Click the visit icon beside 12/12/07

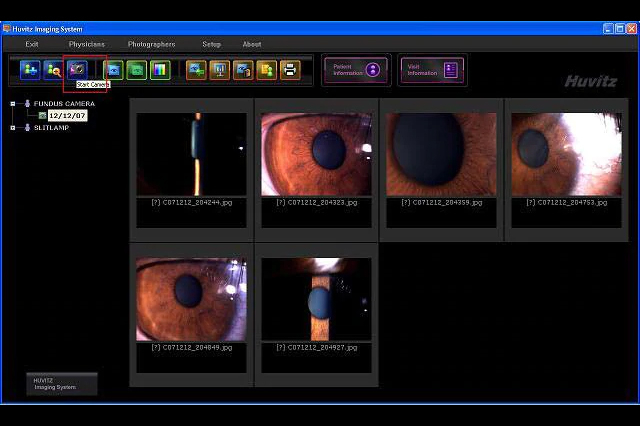tap(42, 116)
